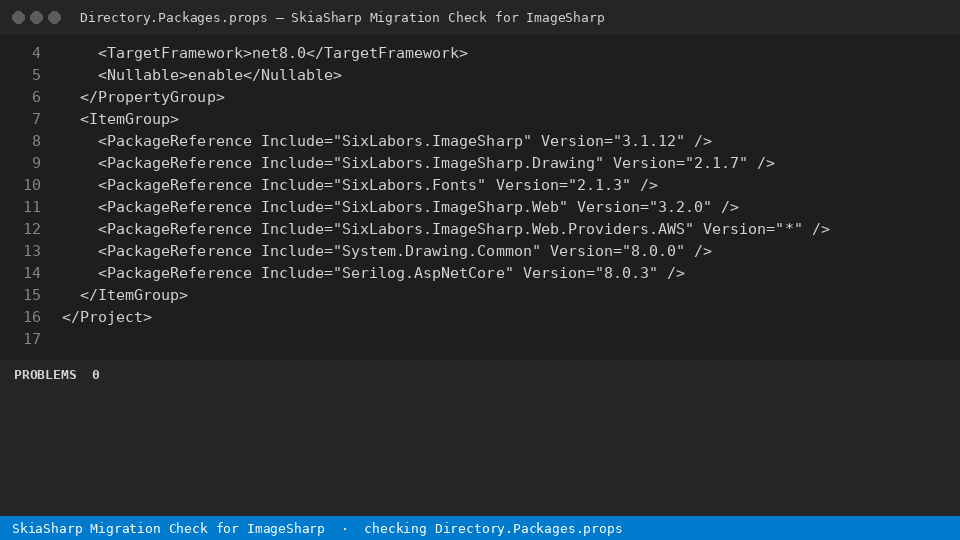Image resolution: width=960 pixels, height=540 pixels.
Task: Select the SixLabors.ImageSharp.Web 3.2.0 line
Action: click(418, 208)
